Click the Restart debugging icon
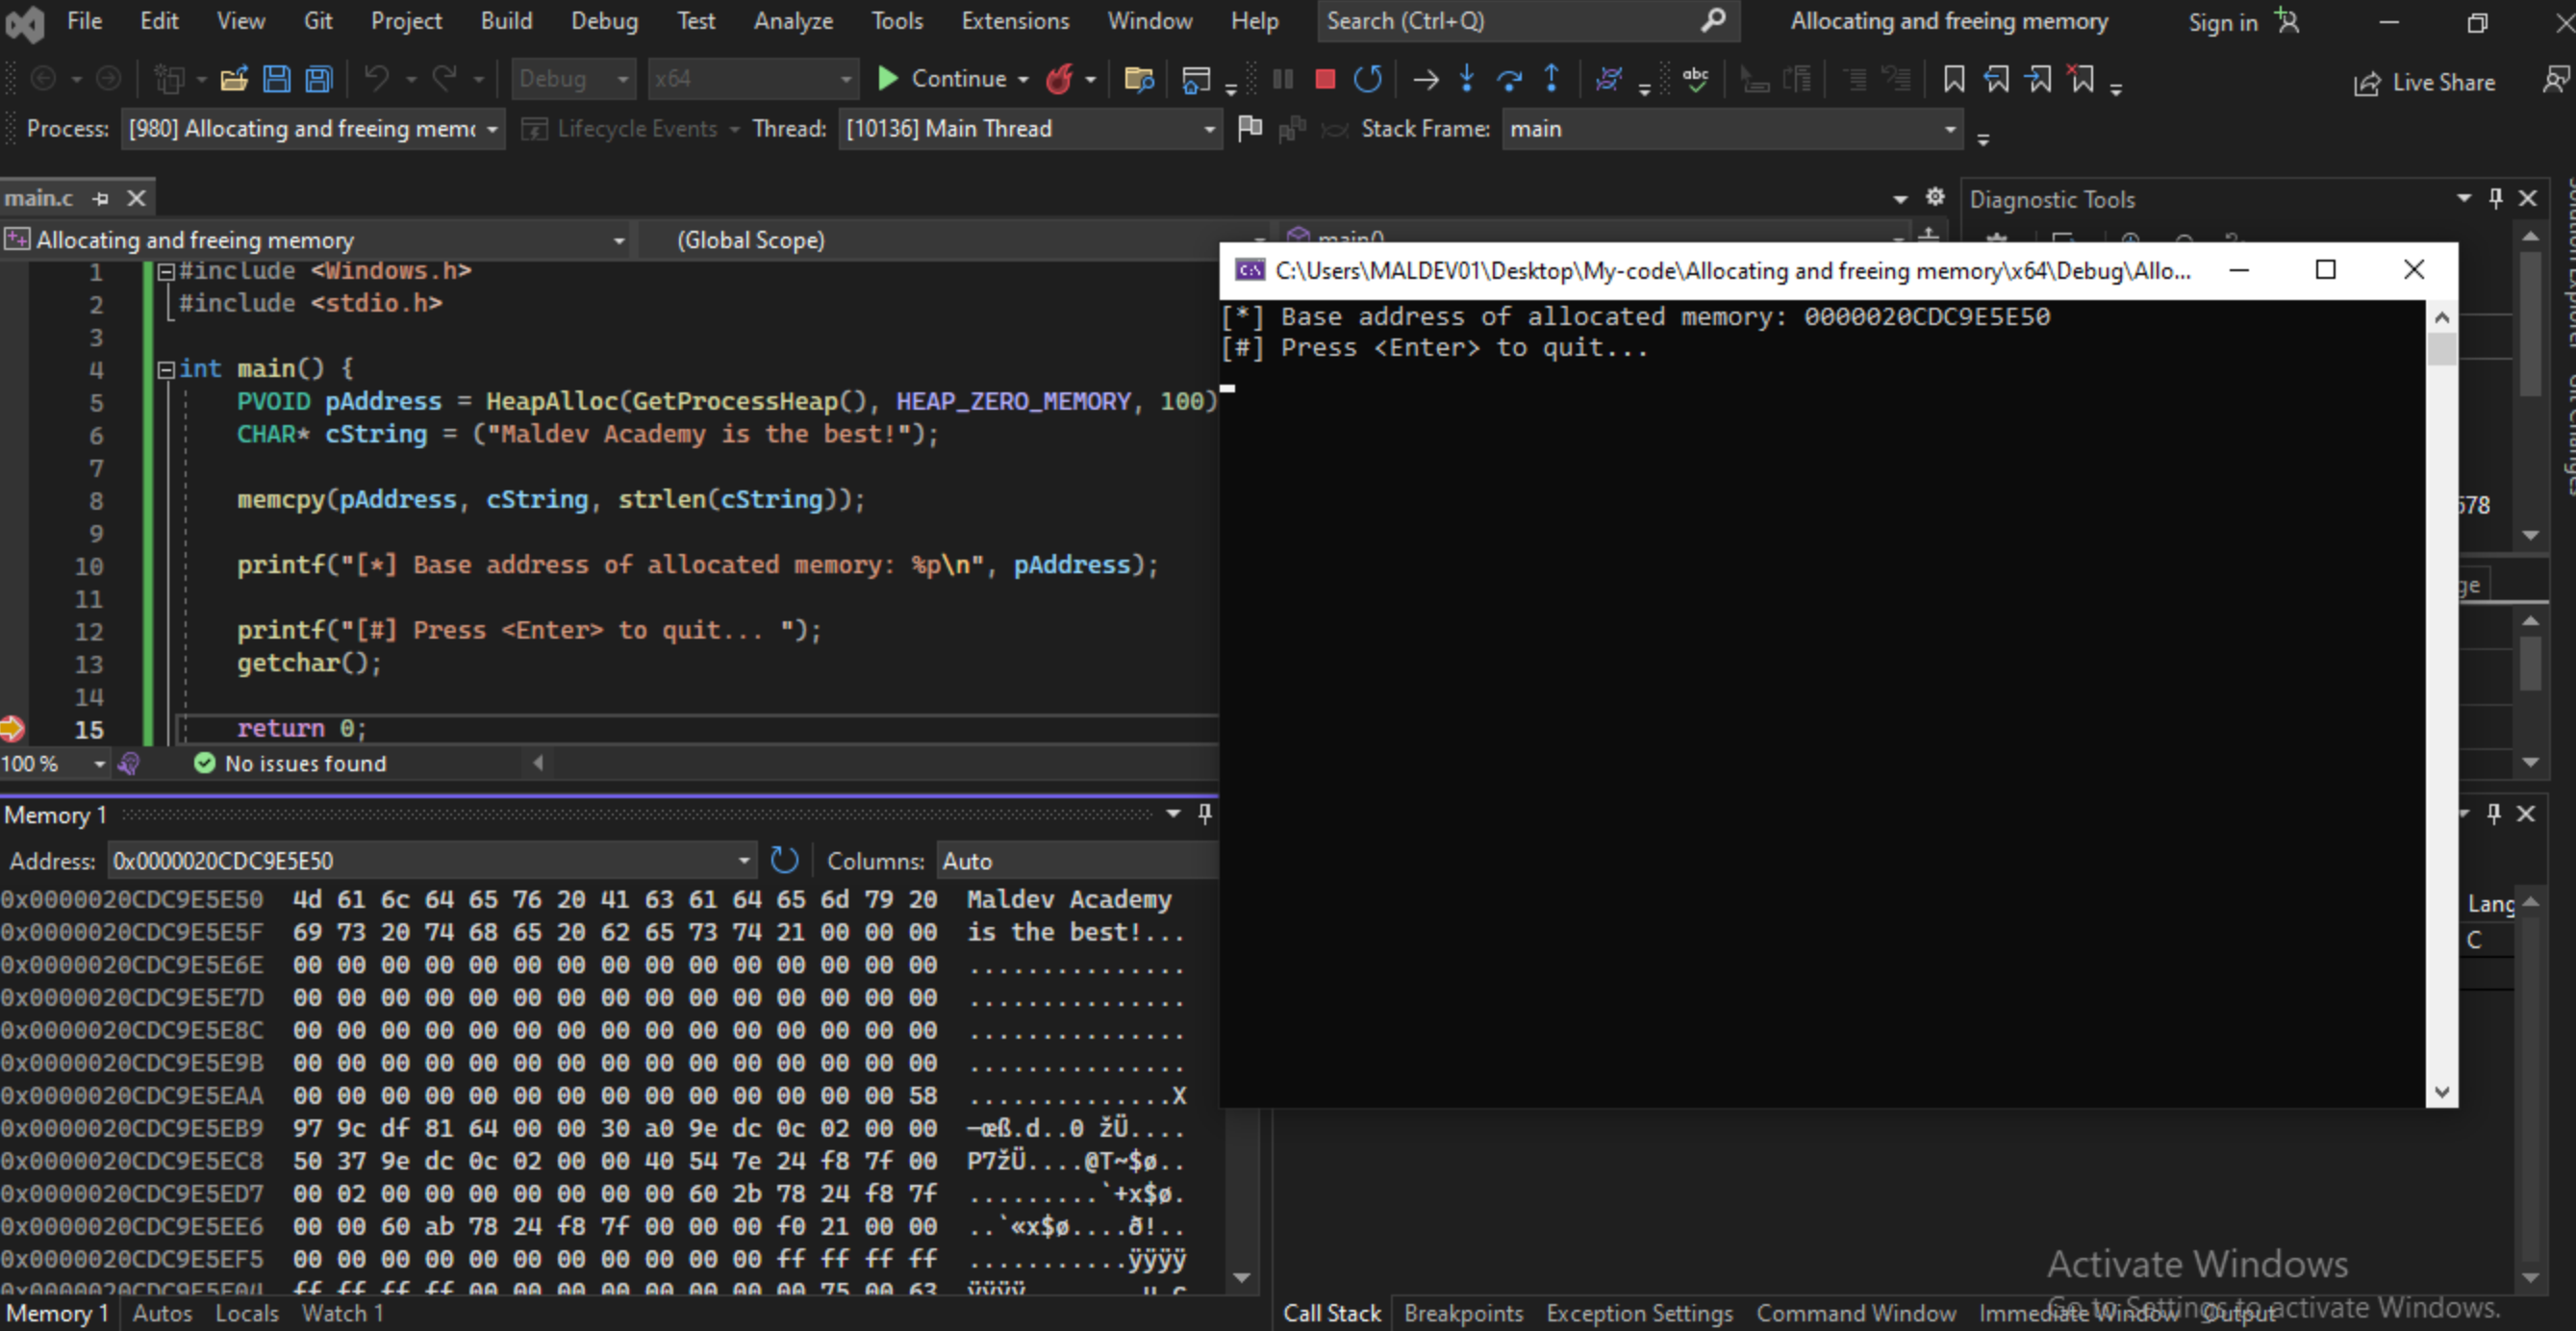The image size is (2576, 1331). click(1367, 79)
